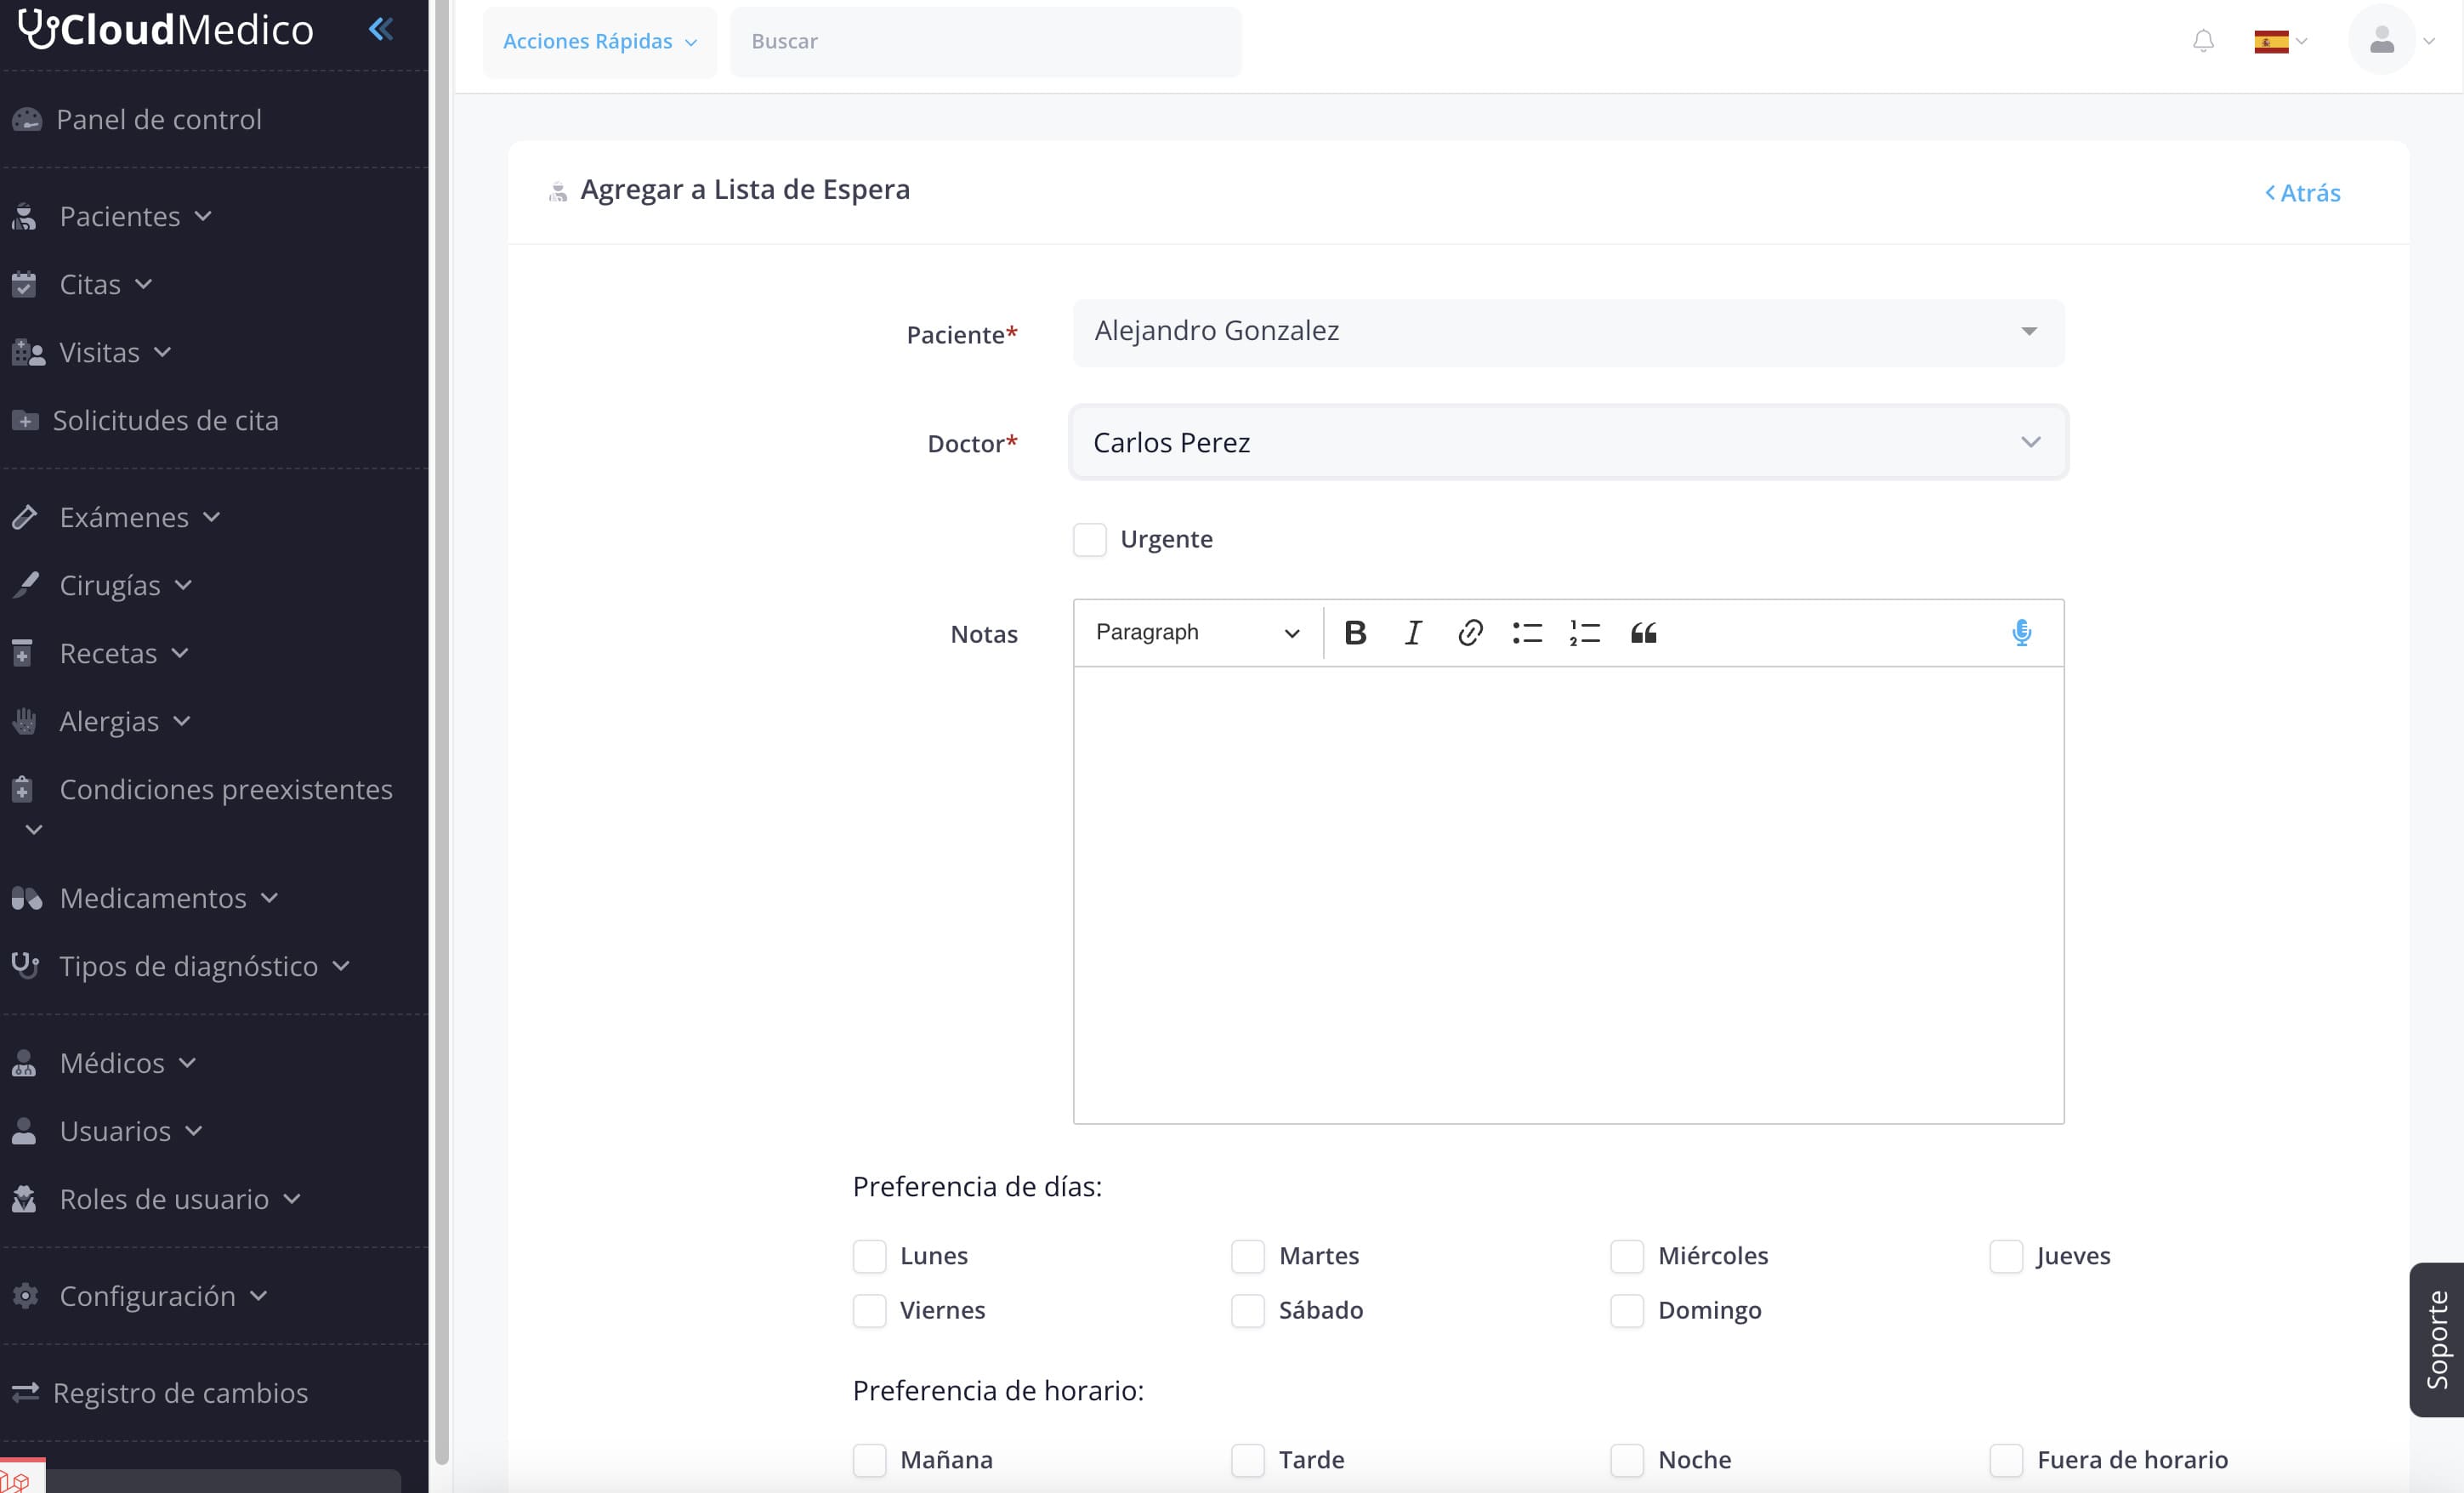2464x1493 pixels.
Task: Collapse the sidebar with double-arrow icon
Action: coord(380,29)
